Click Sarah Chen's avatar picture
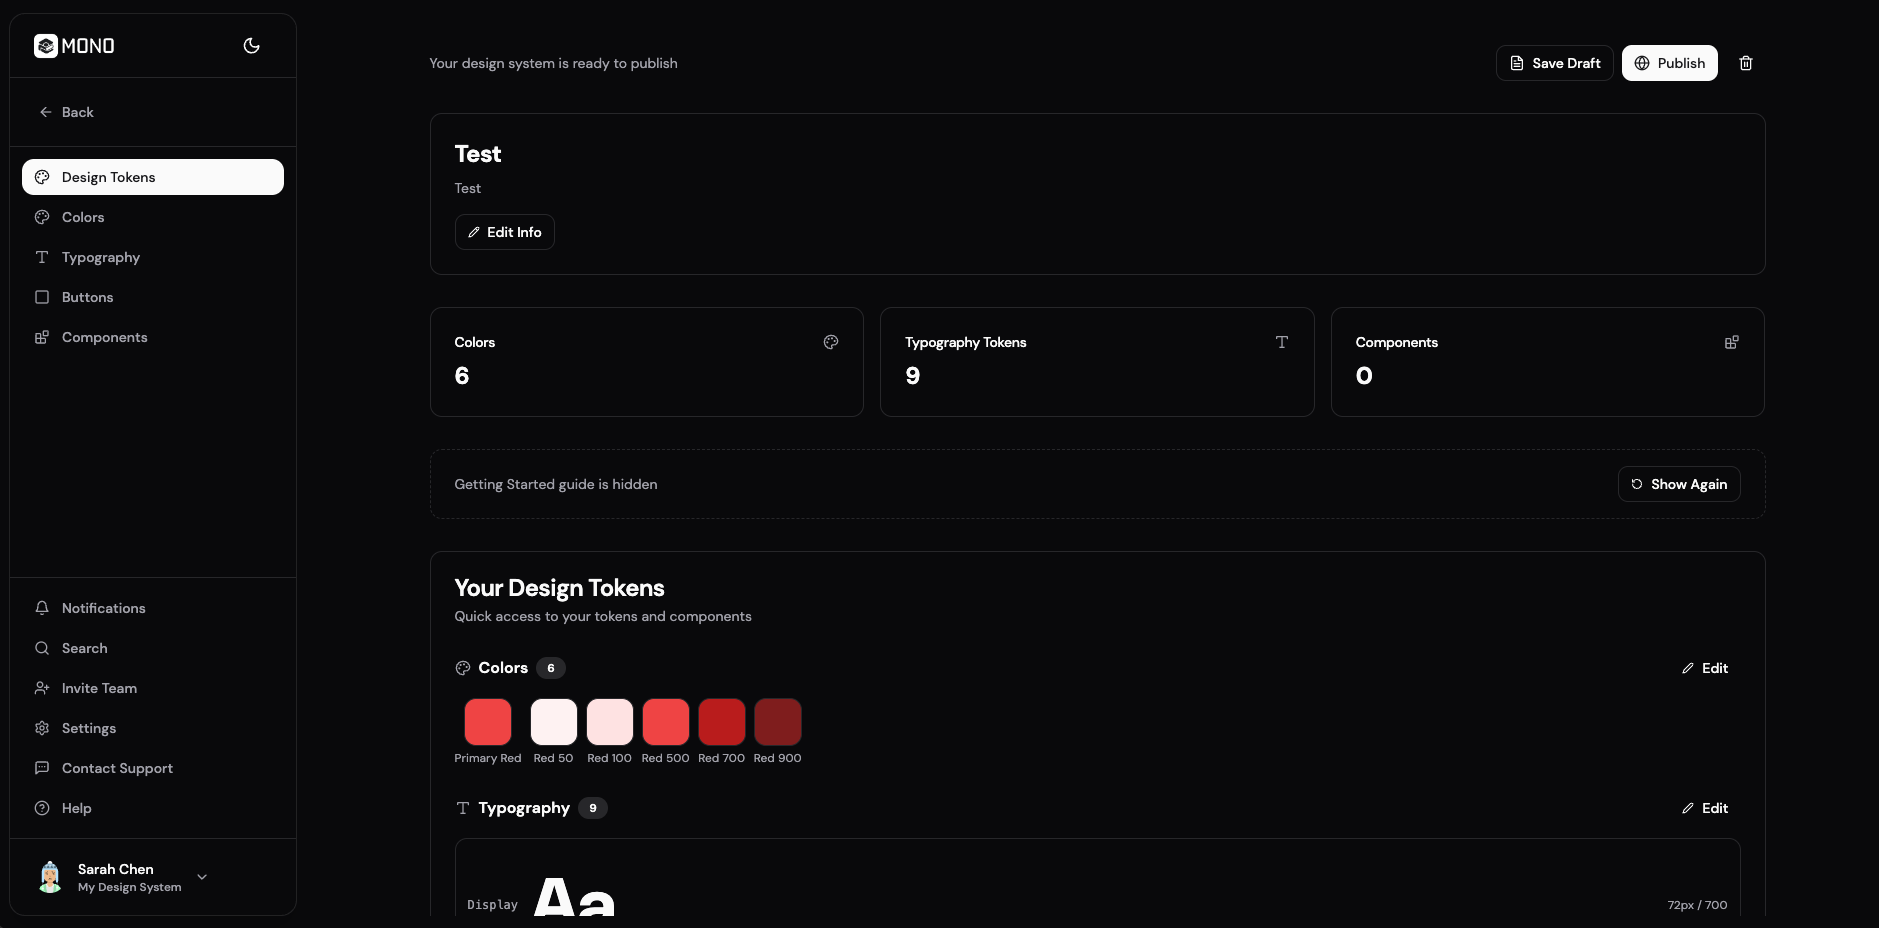The image size is (1879, 928). pos(50,877)
